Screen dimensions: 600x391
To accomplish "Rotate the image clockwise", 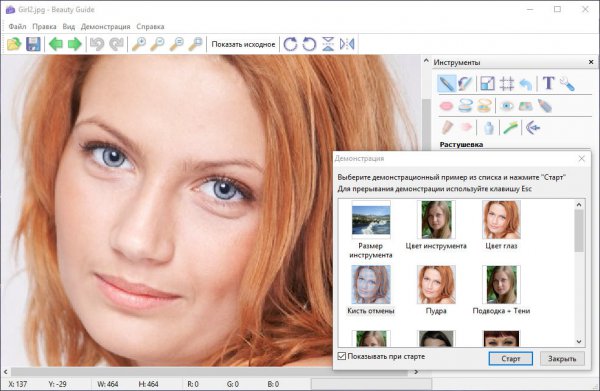I will pyautogui.click(x=290, y=44).
